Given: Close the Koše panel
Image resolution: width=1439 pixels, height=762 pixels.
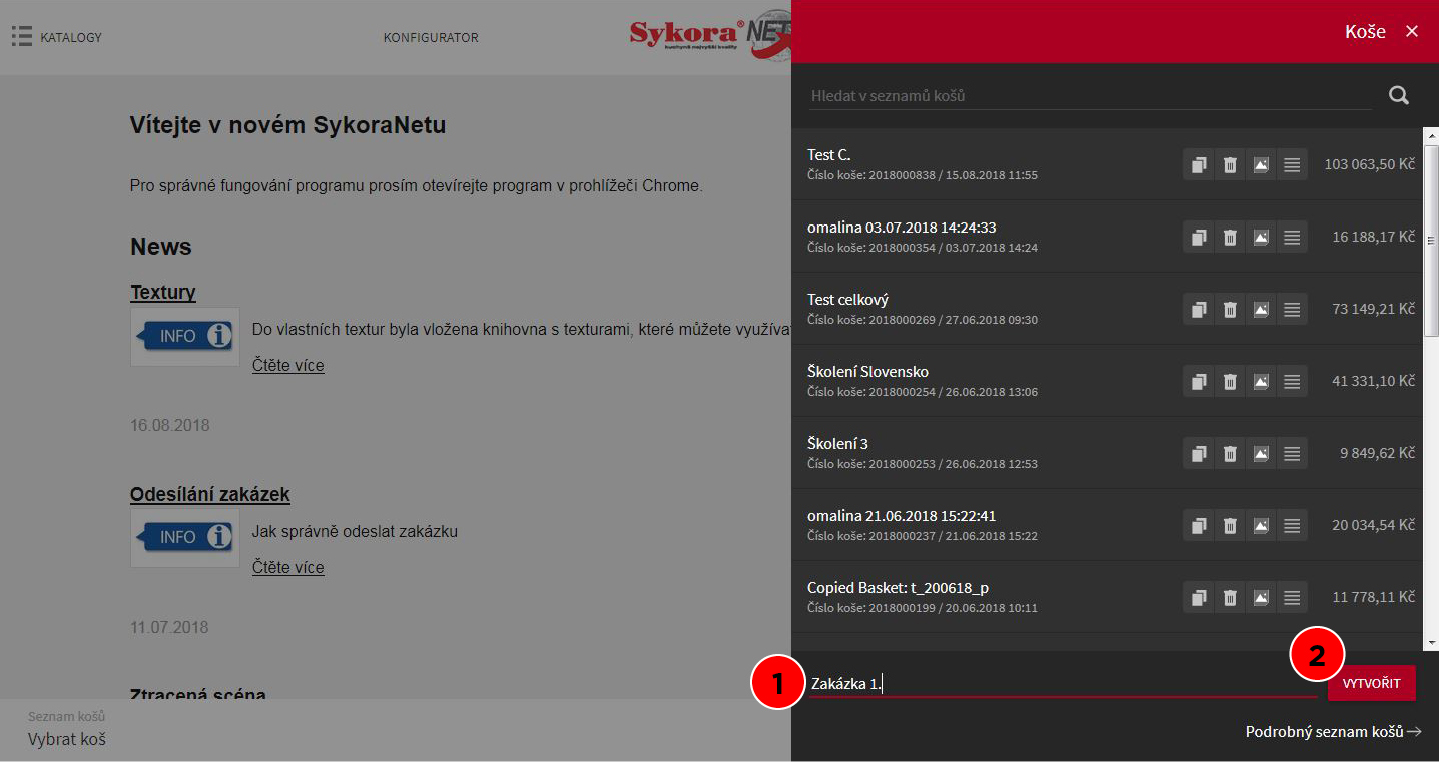Looking at the screenshot, I should pyautogui.click(x=1412, y=31).
